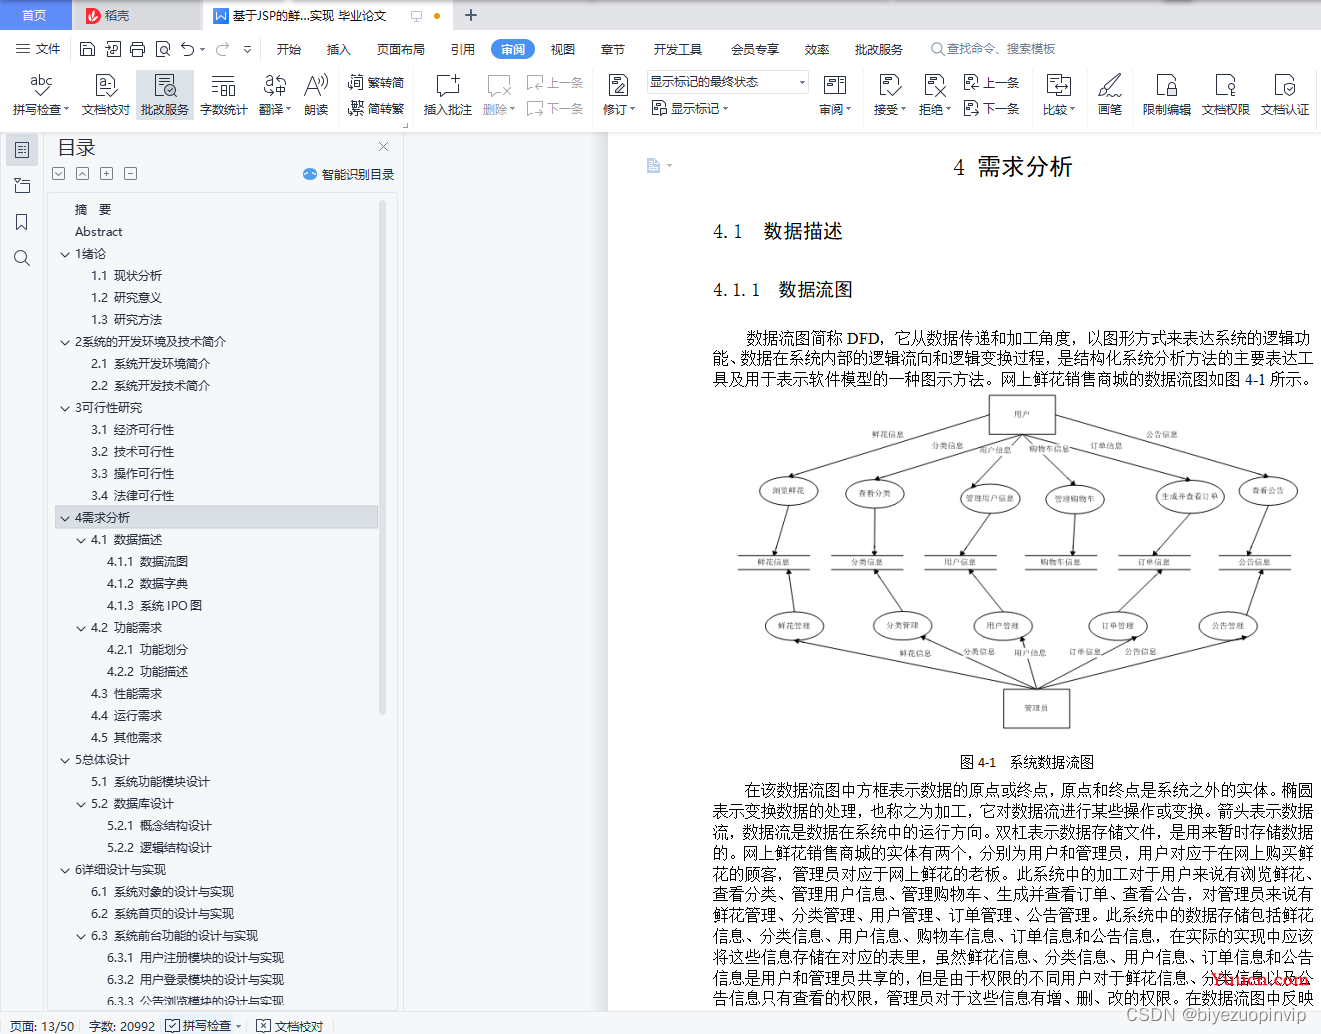Viewport: 1321px width, 1034px height.
Task: Switch to the 开始 ribbon tab
Action: pyautogui.click(x=289, y=49)
